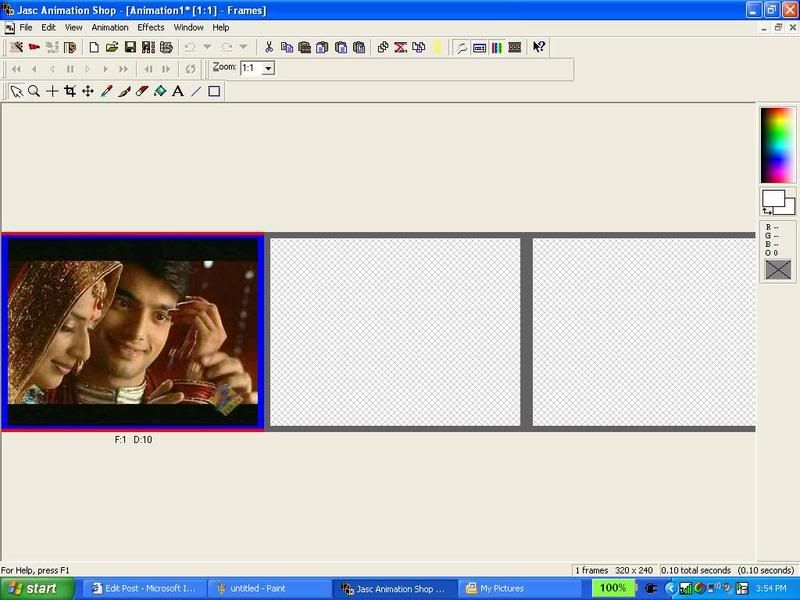Screen dimensions: 800x600
Task: Save the animation with the floppy icon
Action: (x=130, y=47)
